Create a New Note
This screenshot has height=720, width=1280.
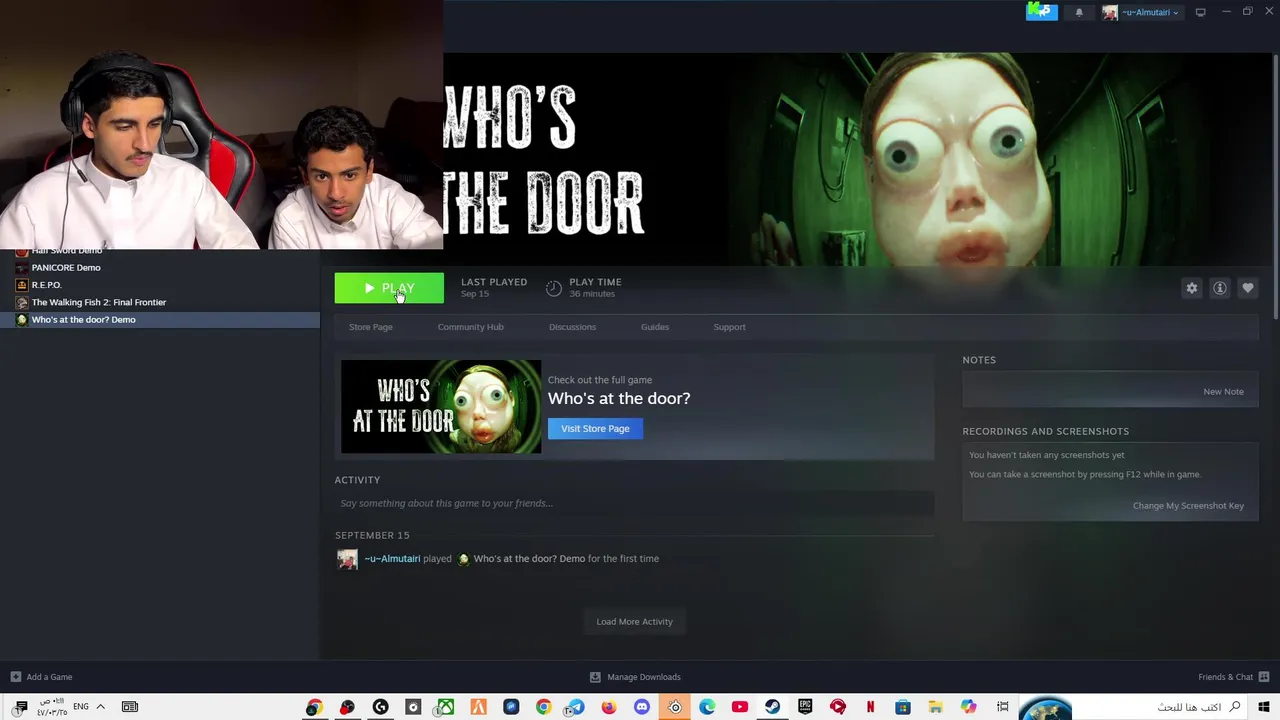pyautogui.click(x=1223, y=392)
